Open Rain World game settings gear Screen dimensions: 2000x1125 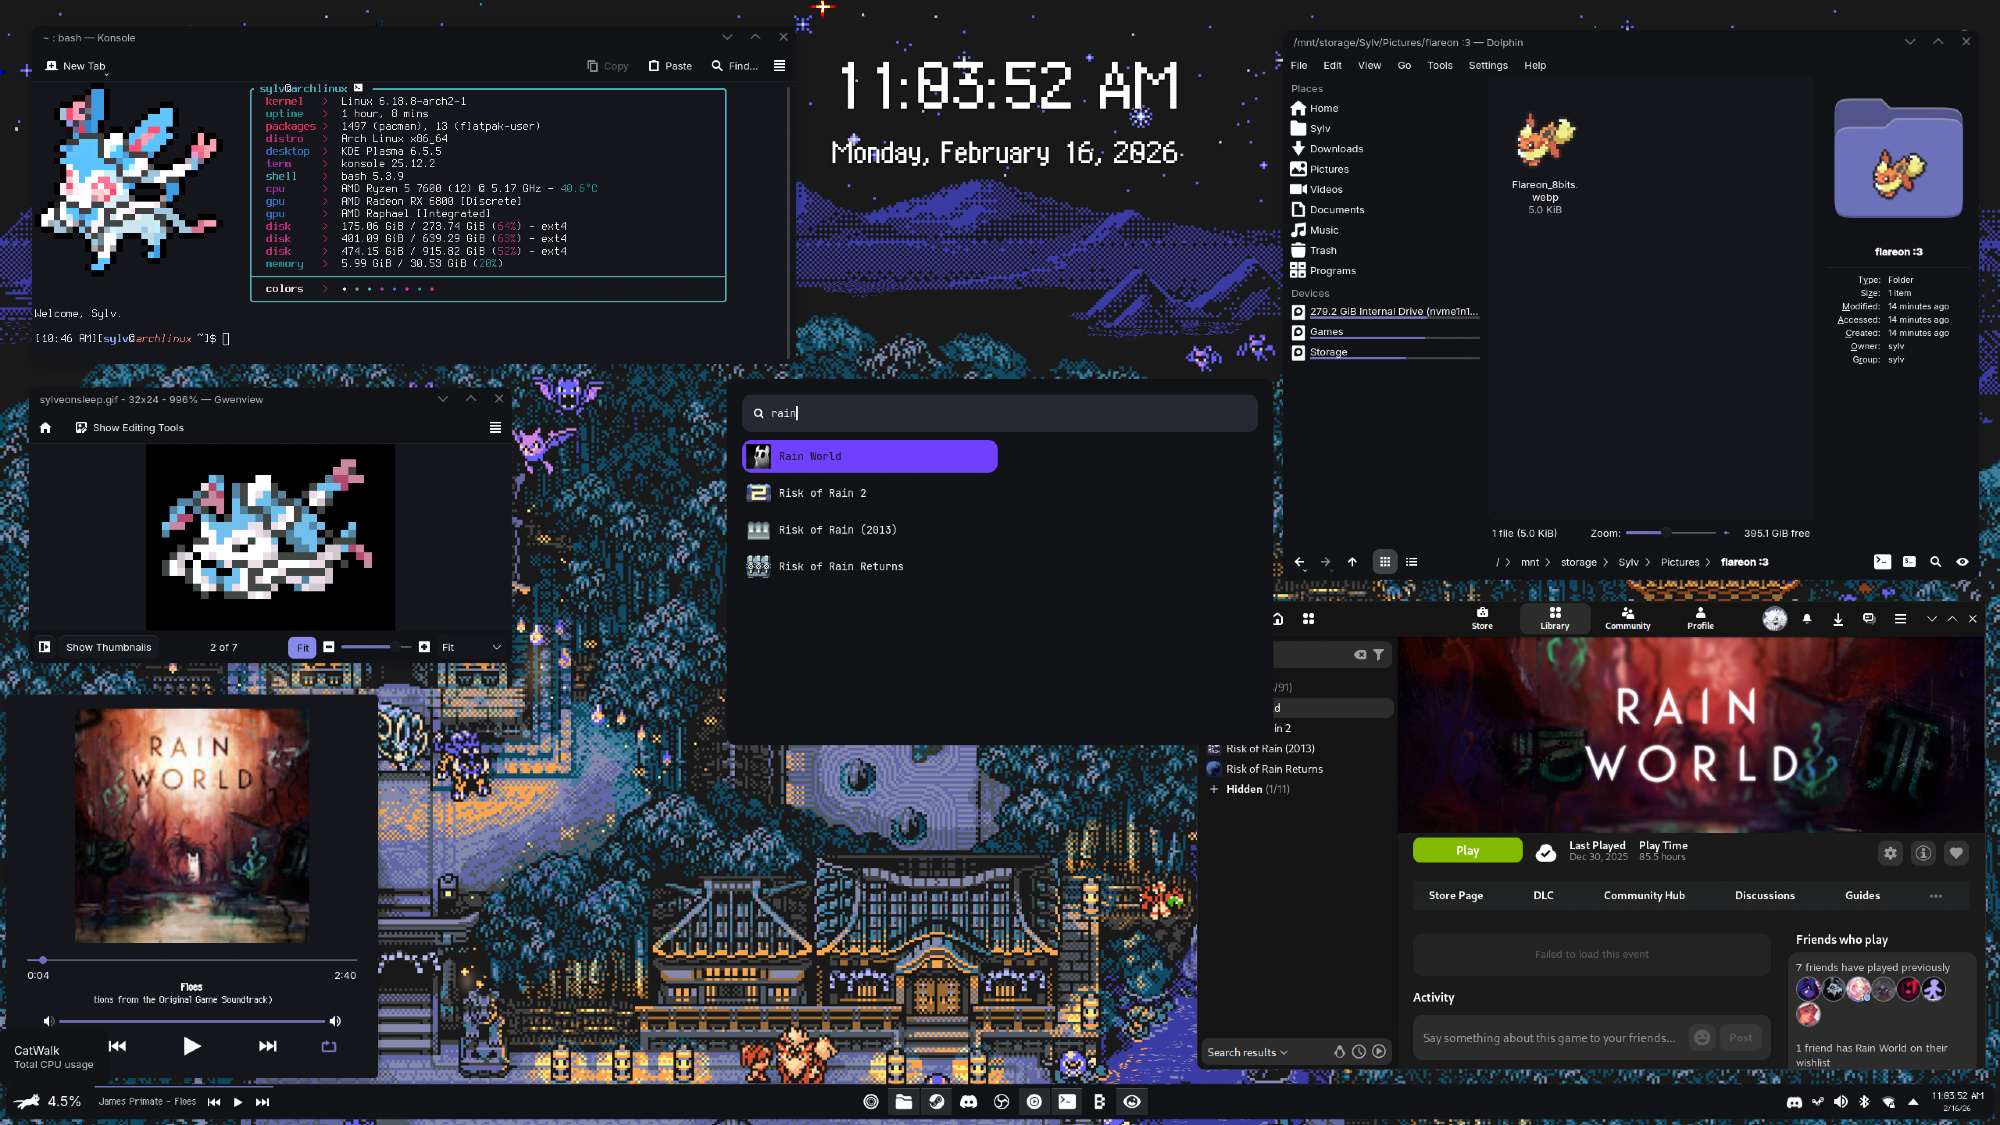[1890, 853]
